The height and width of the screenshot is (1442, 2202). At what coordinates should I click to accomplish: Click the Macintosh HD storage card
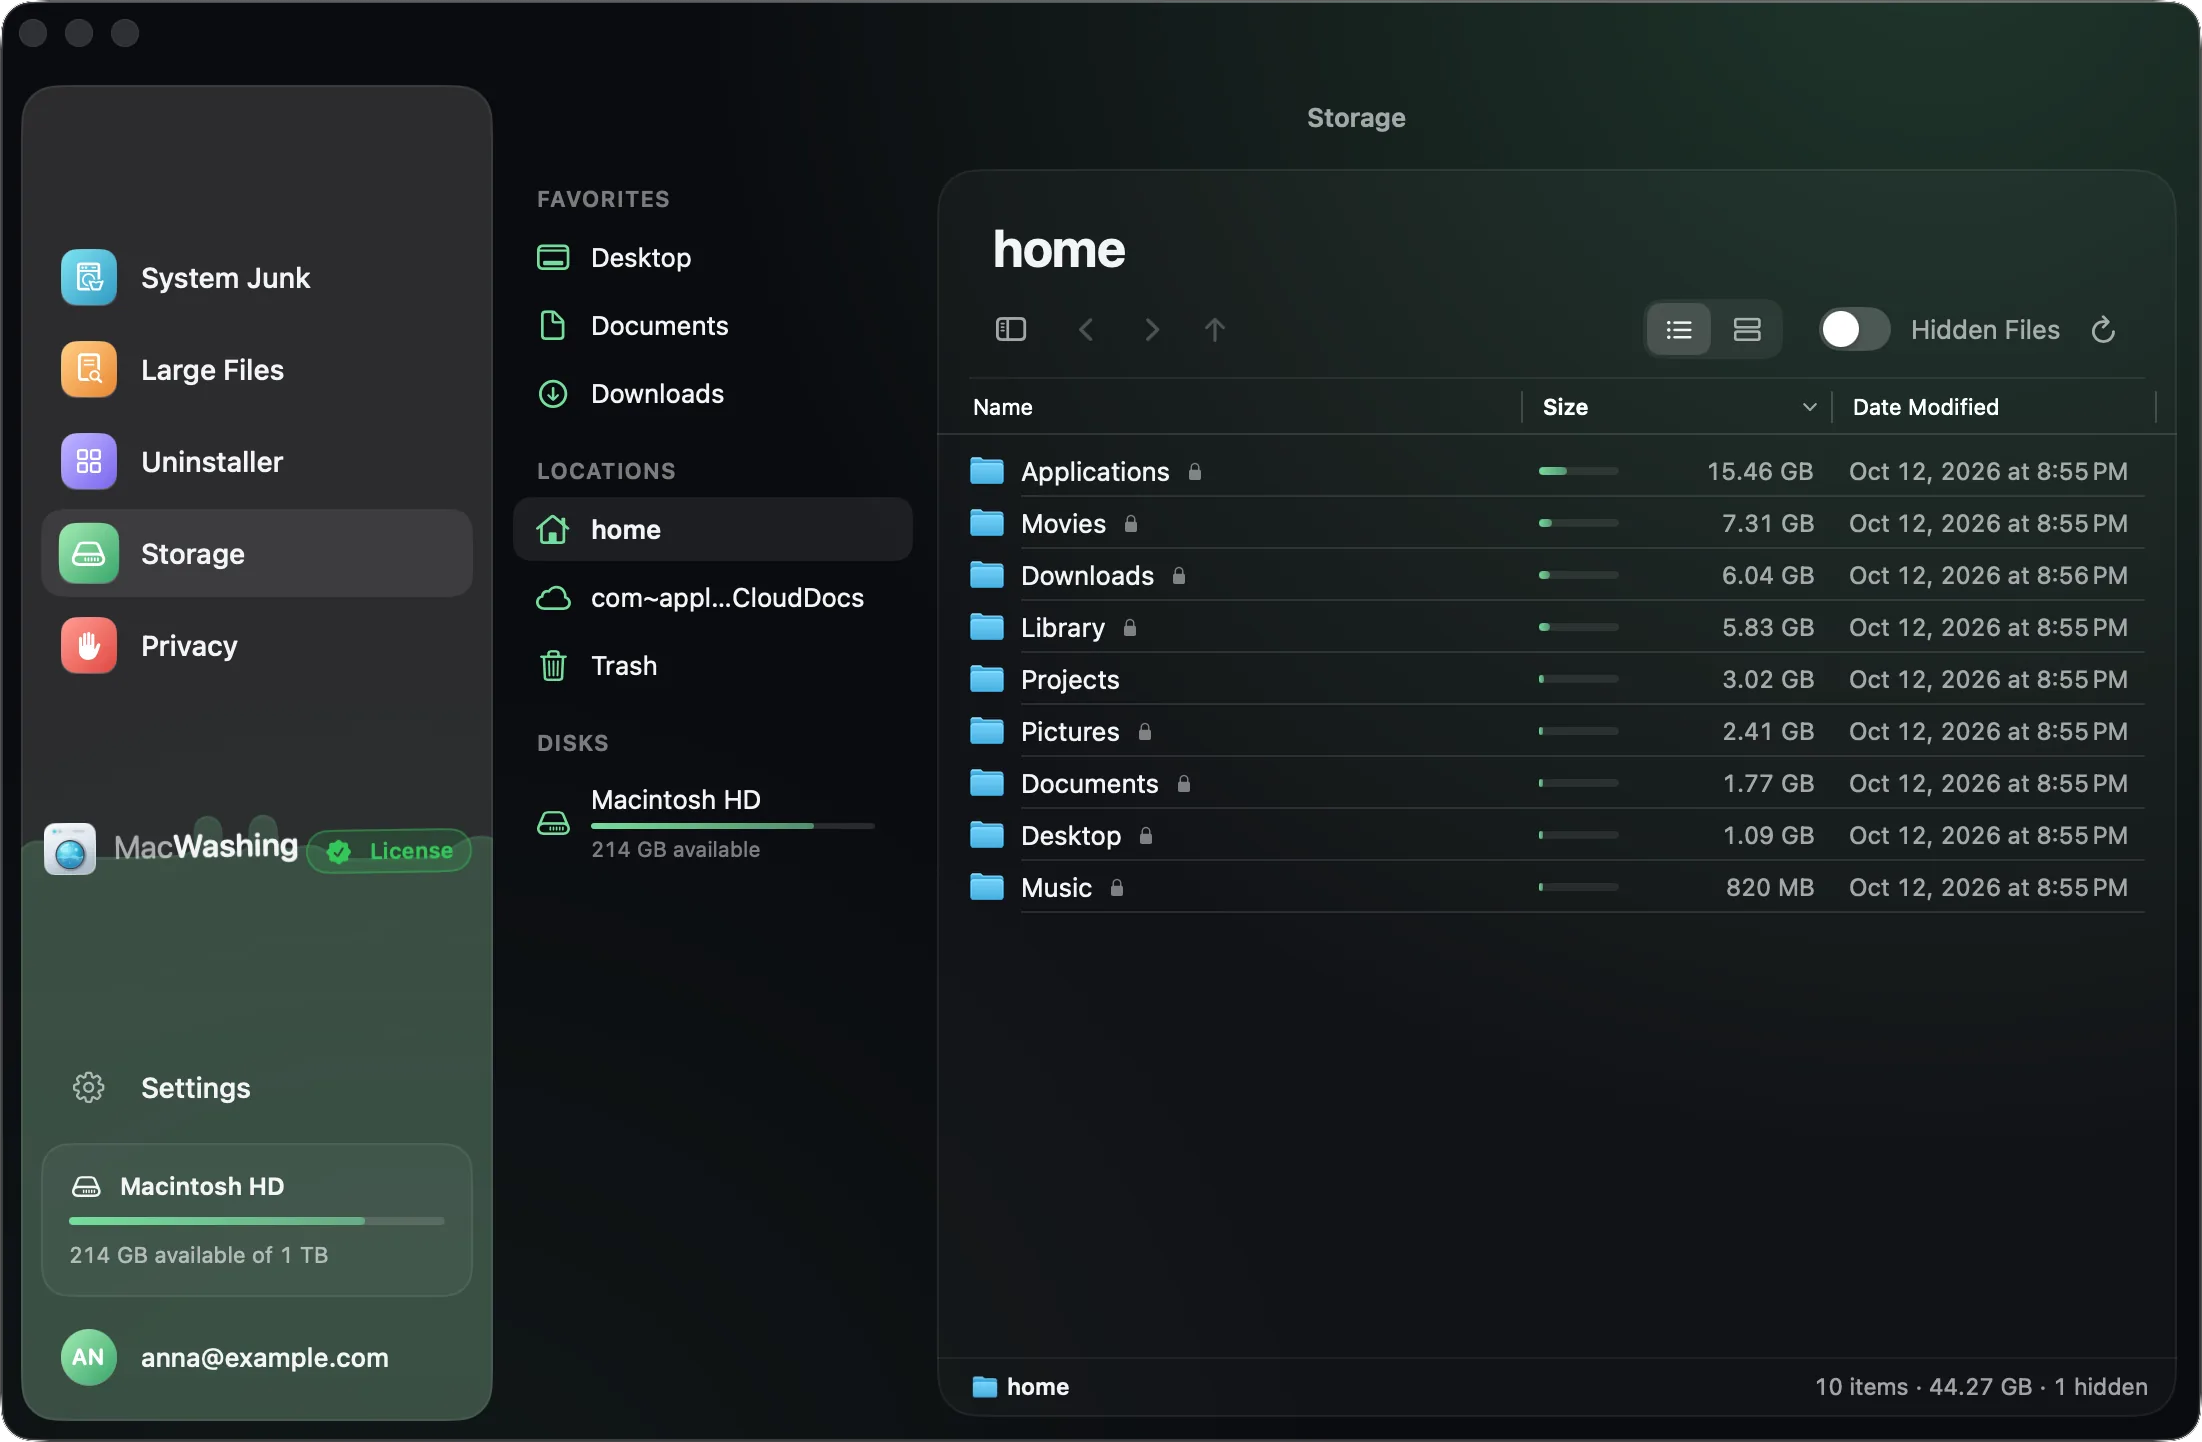coord(257,1220)
